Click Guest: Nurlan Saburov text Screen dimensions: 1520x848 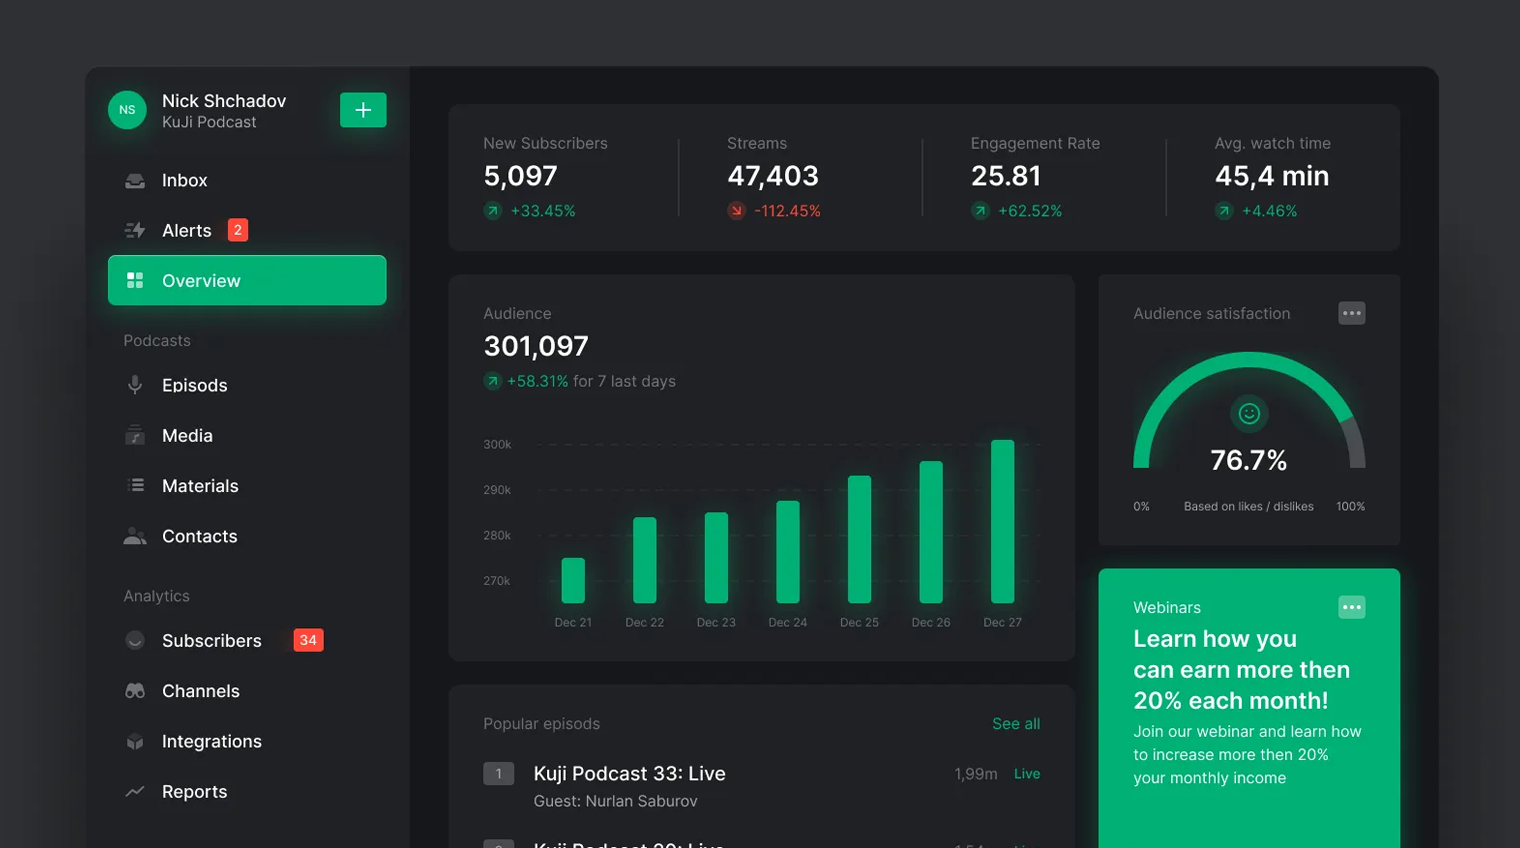click(616, 801)
